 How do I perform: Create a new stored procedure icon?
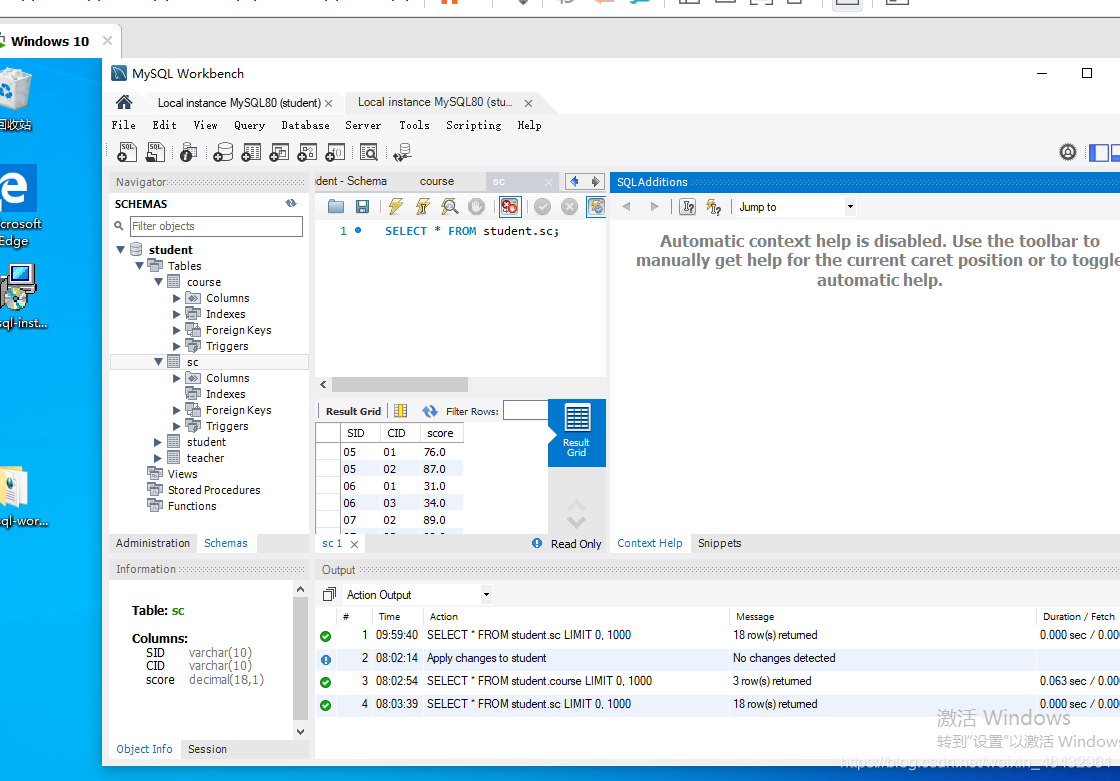pyautogui.click(x=307, y=151)
